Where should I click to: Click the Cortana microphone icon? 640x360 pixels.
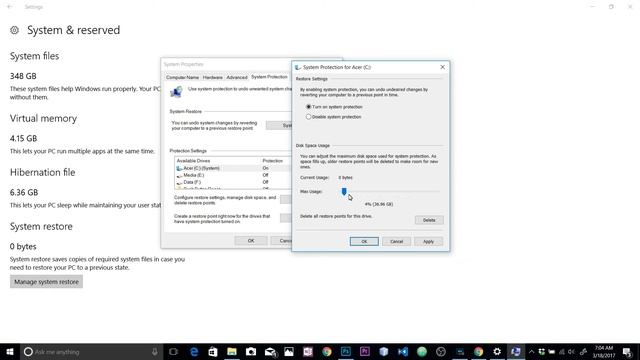click(155, 351)
